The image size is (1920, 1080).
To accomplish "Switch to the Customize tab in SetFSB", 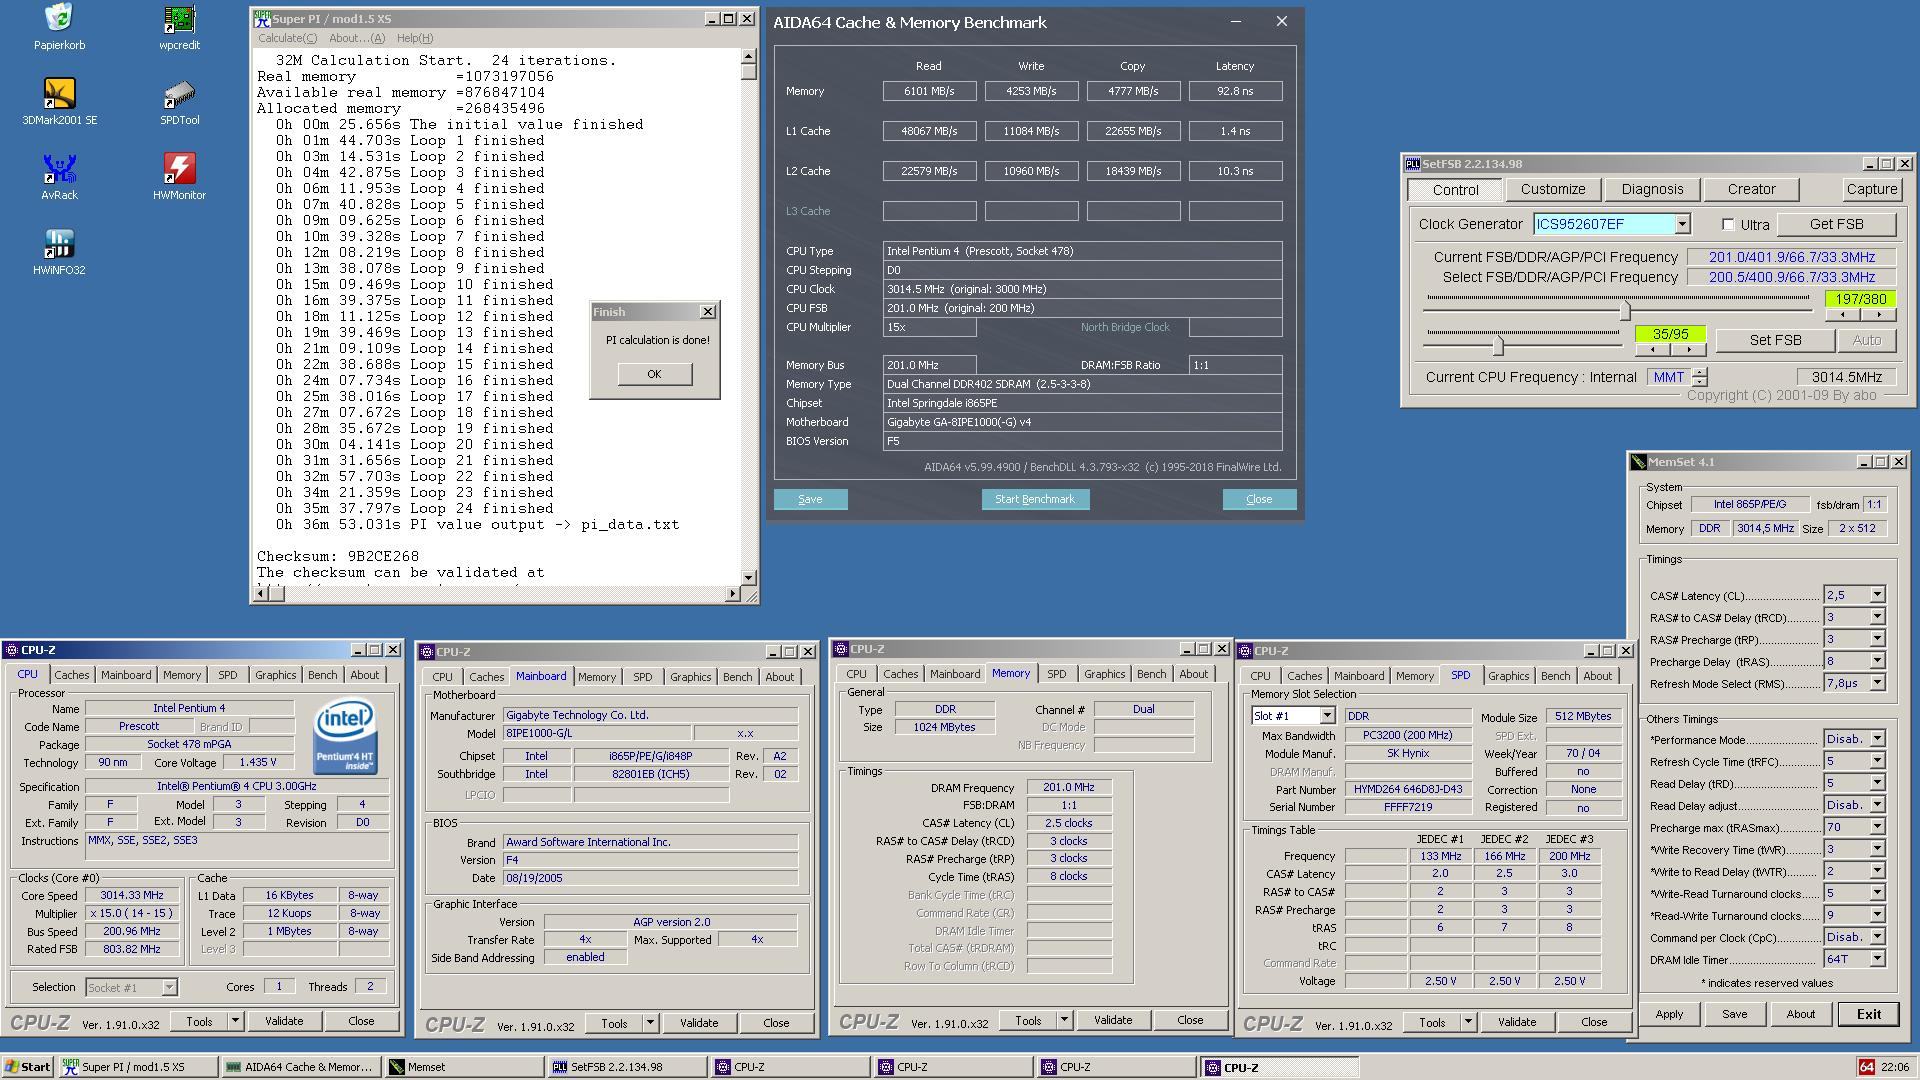I will point(1552,189).
